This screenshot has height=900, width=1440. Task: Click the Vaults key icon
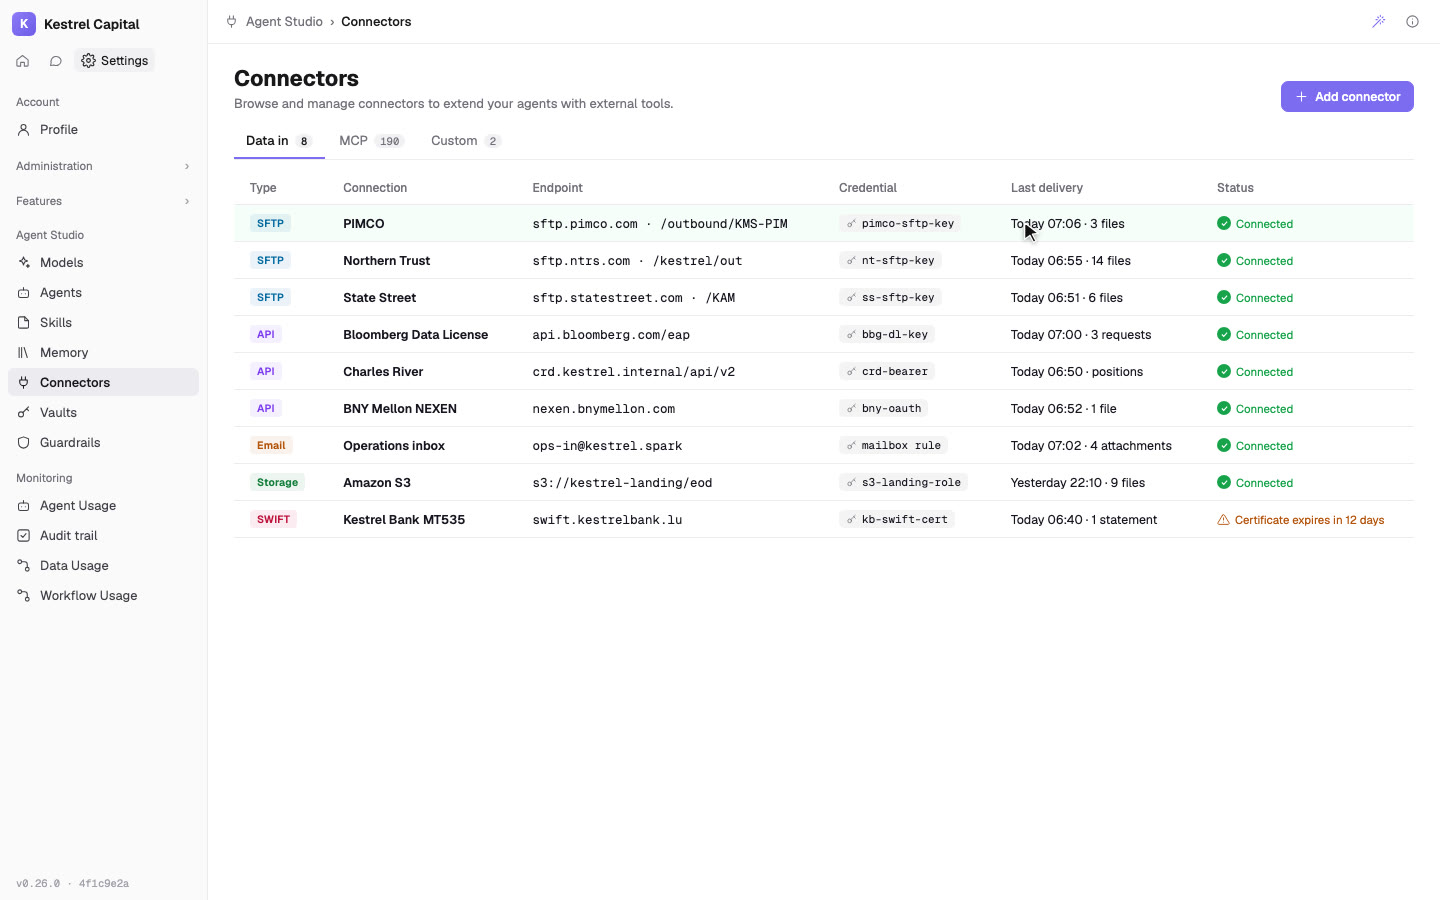pos(24,413)
